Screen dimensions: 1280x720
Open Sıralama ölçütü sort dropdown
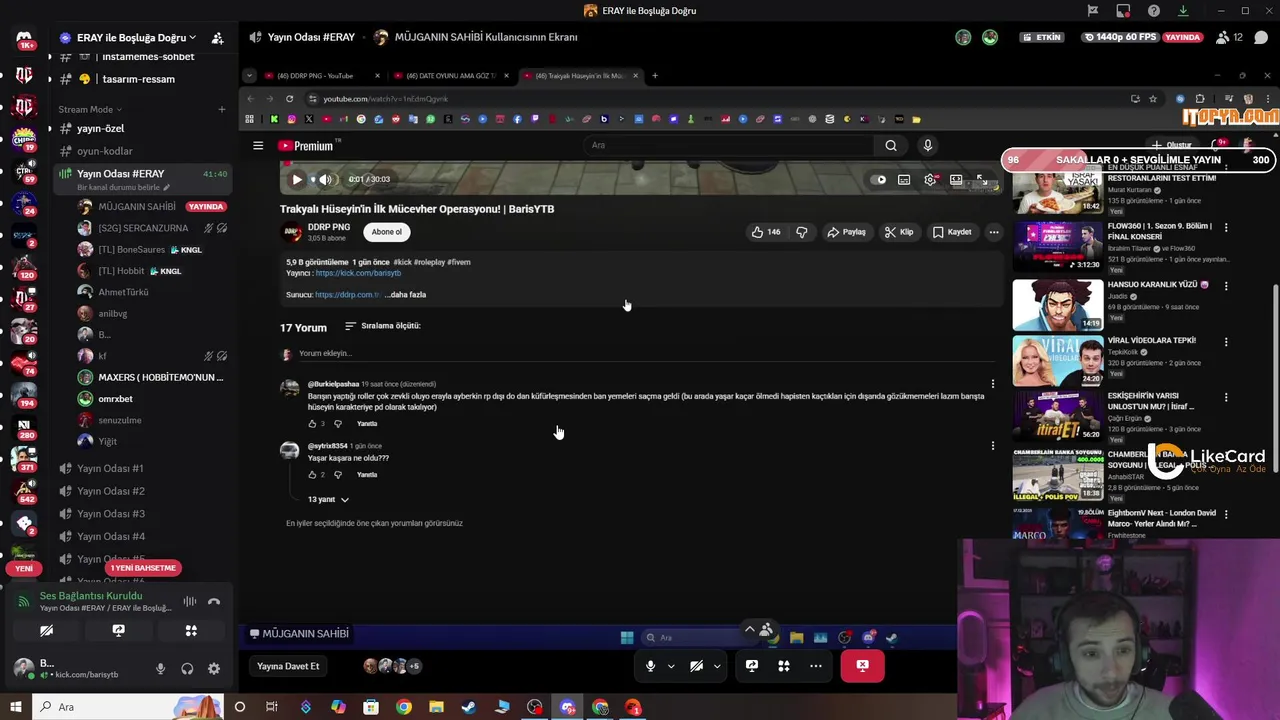(x=383, y=326)
